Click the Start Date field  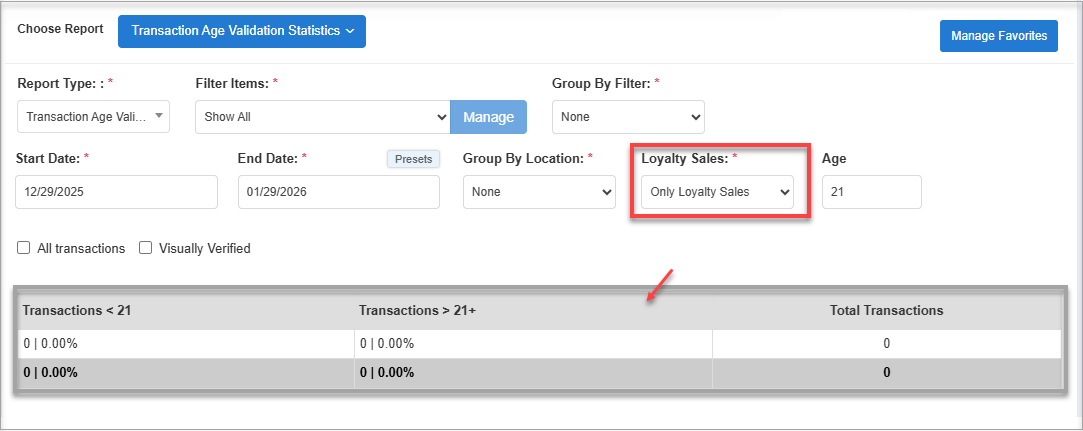pos(116,192)
